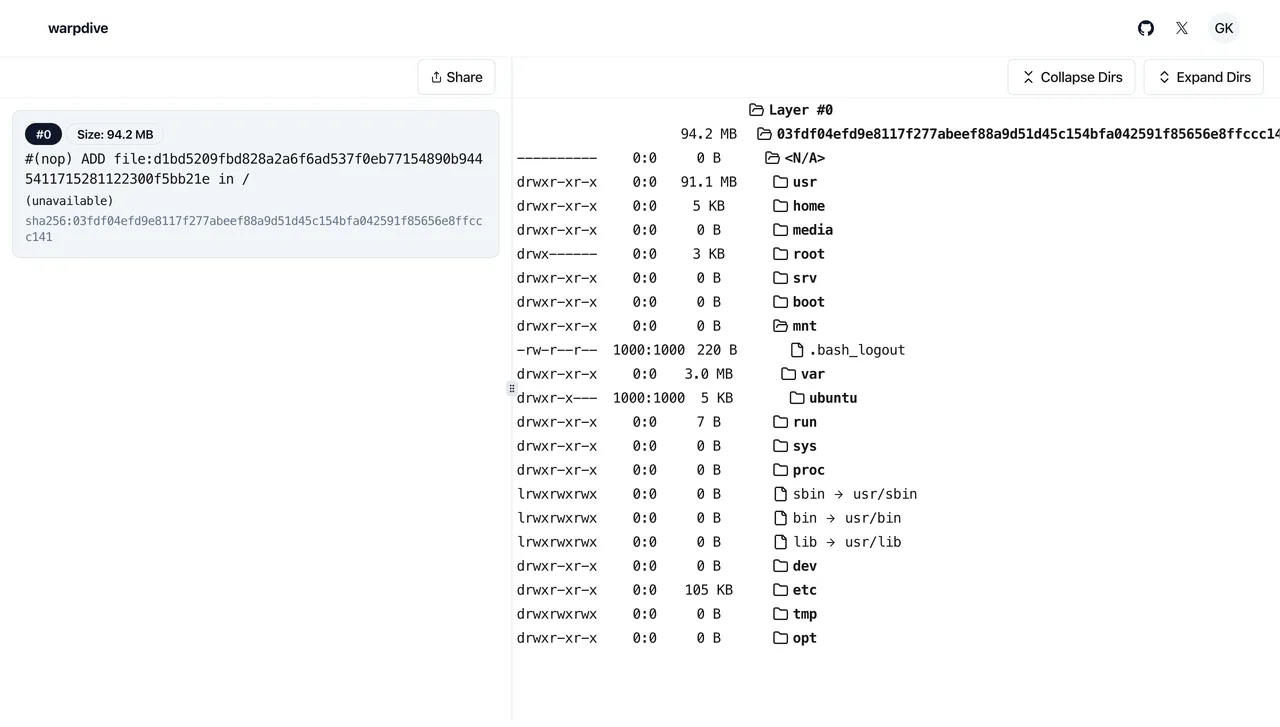Click the sbin symlink file icon
The height and width of the screenshot is (727, 1280).
click(781, 494)
